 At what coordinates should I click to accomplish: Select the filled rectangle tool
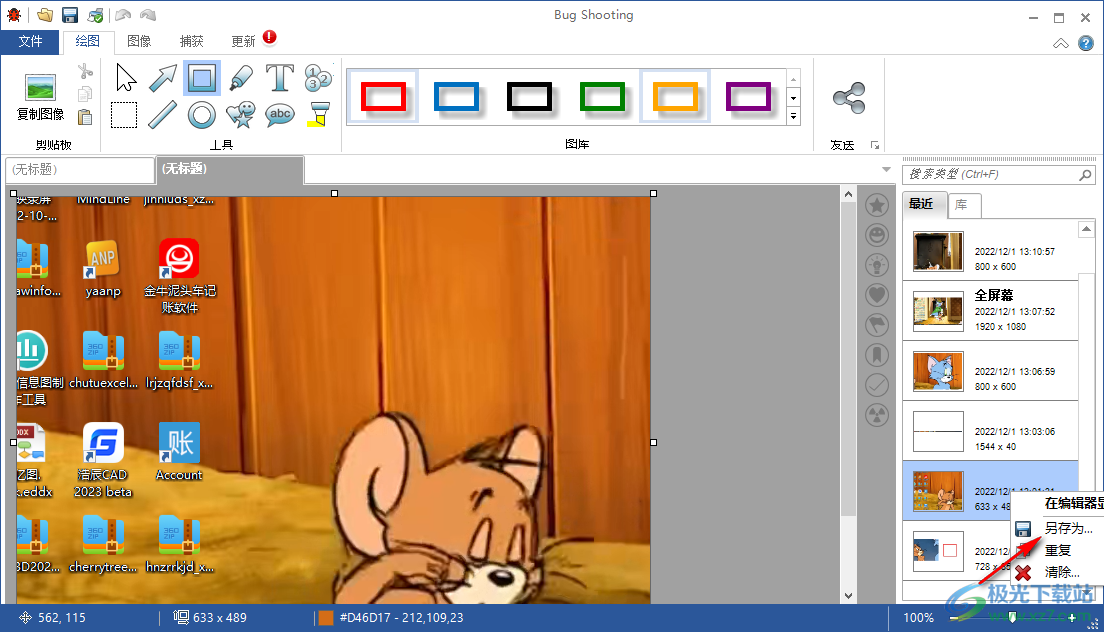point(202,78)
